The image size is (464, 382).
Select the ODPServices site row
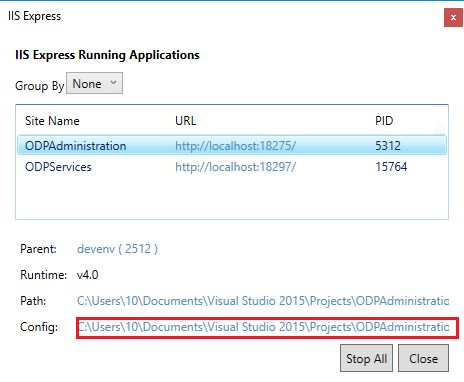coord(232,167)
